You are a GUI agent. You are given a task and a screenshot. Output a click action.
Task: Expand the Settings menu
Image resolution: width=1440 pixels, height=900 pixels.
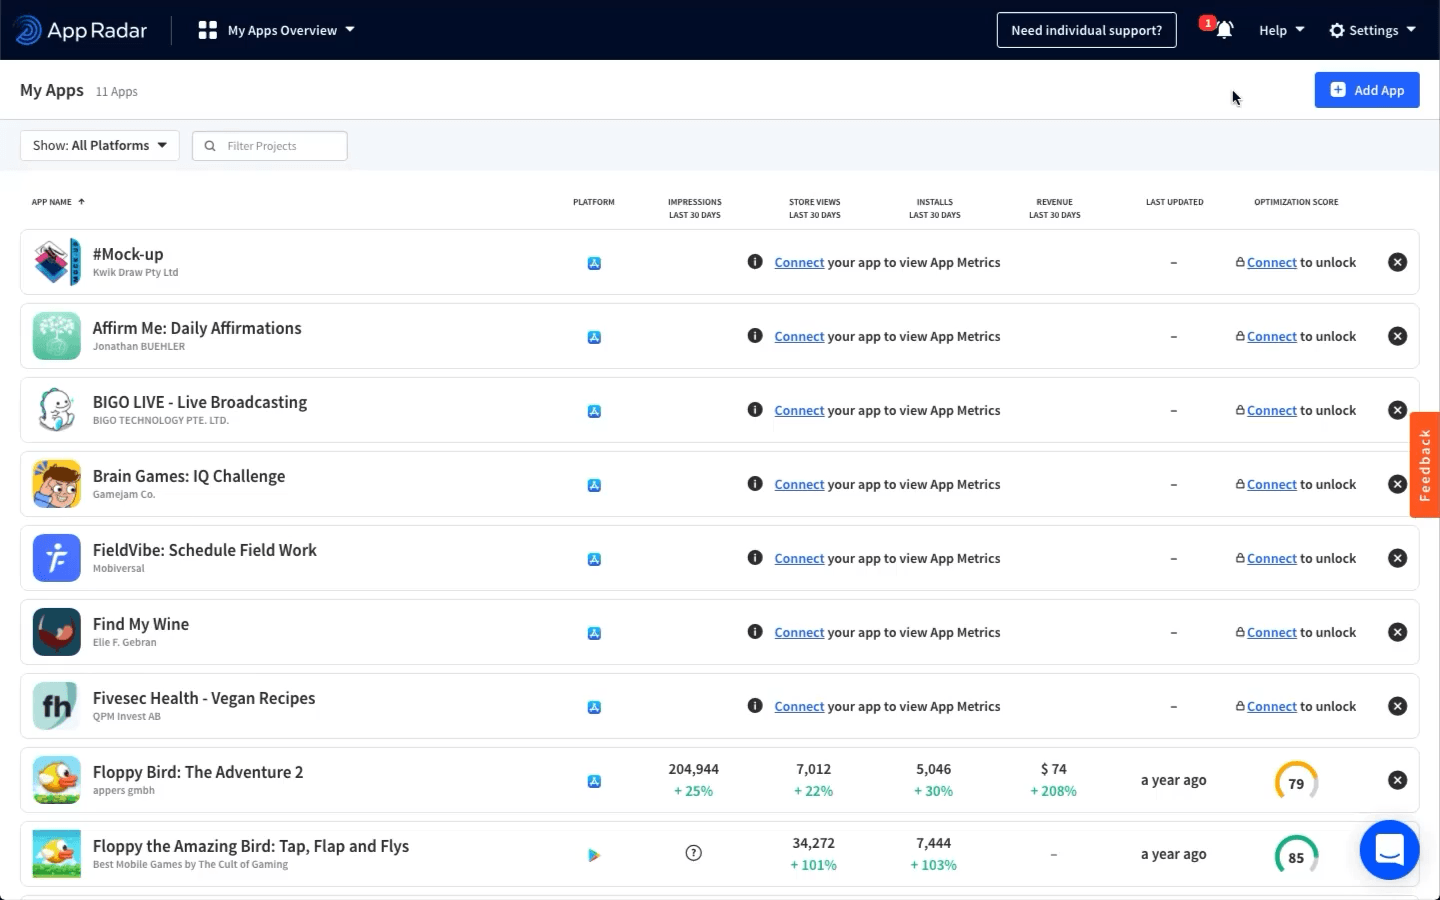click(1372, 30)
